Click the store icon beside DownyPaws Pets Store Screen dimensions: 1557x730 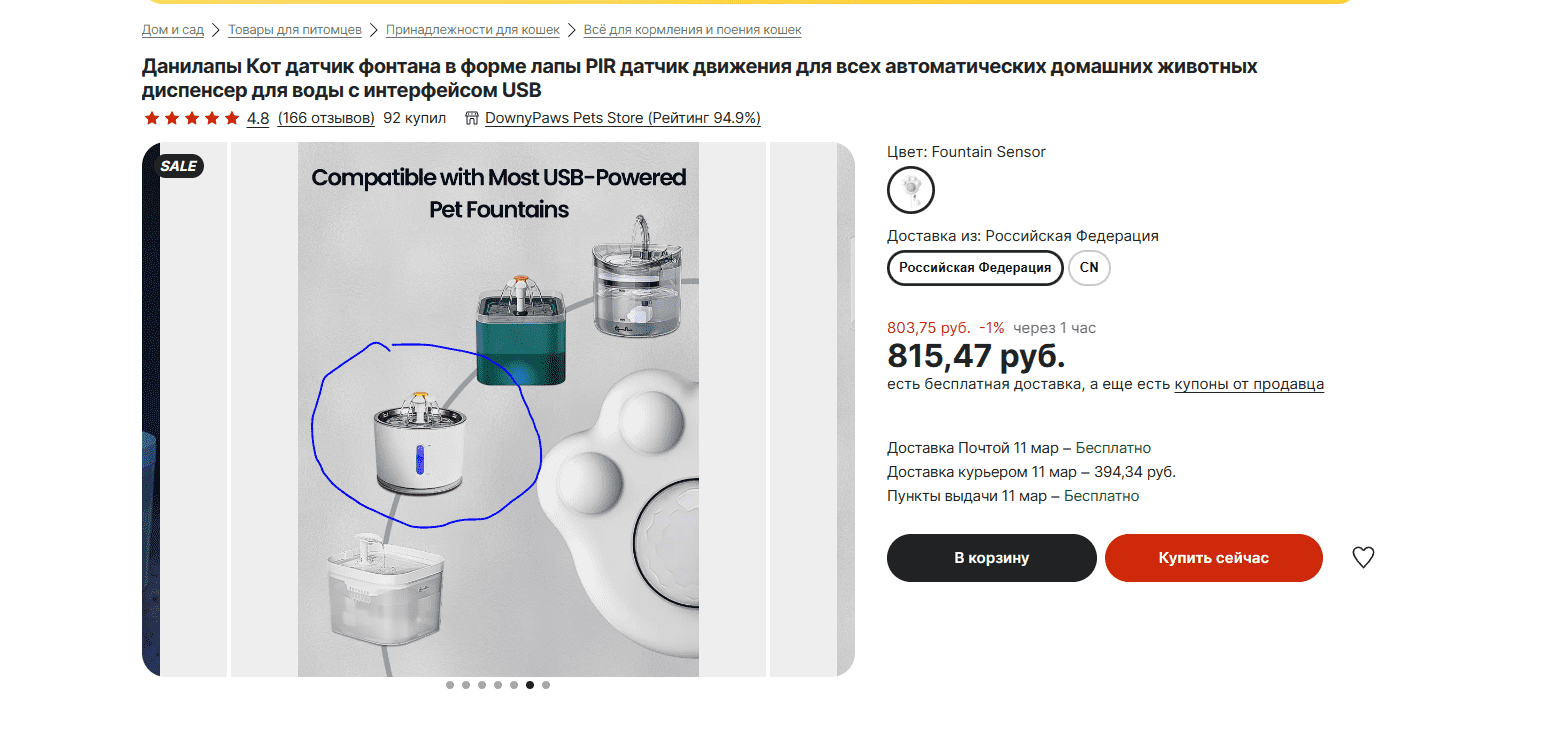coord(472,118)
